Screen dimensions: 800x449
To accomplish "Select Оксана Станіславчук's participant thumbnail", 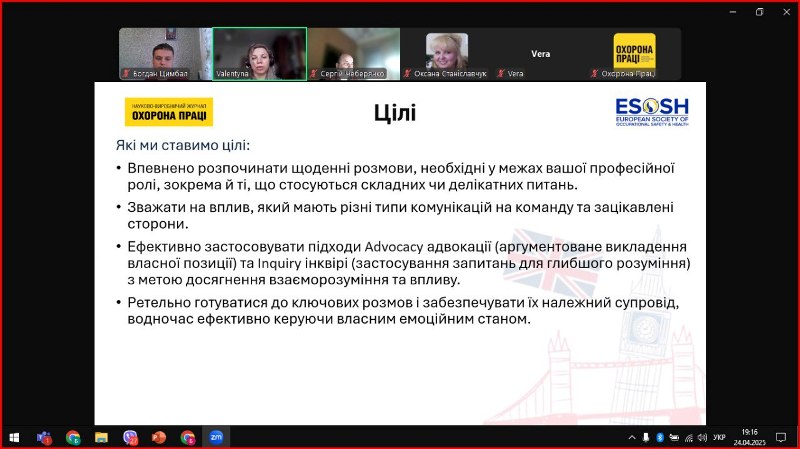I will coord(446,53).
